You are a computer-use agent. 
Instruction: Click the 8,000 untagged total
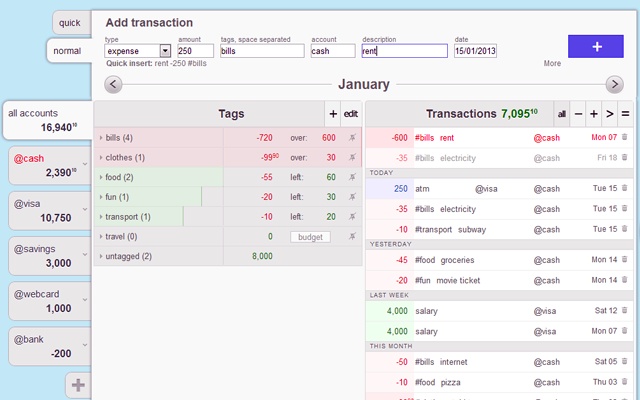(x=262, y=256)
